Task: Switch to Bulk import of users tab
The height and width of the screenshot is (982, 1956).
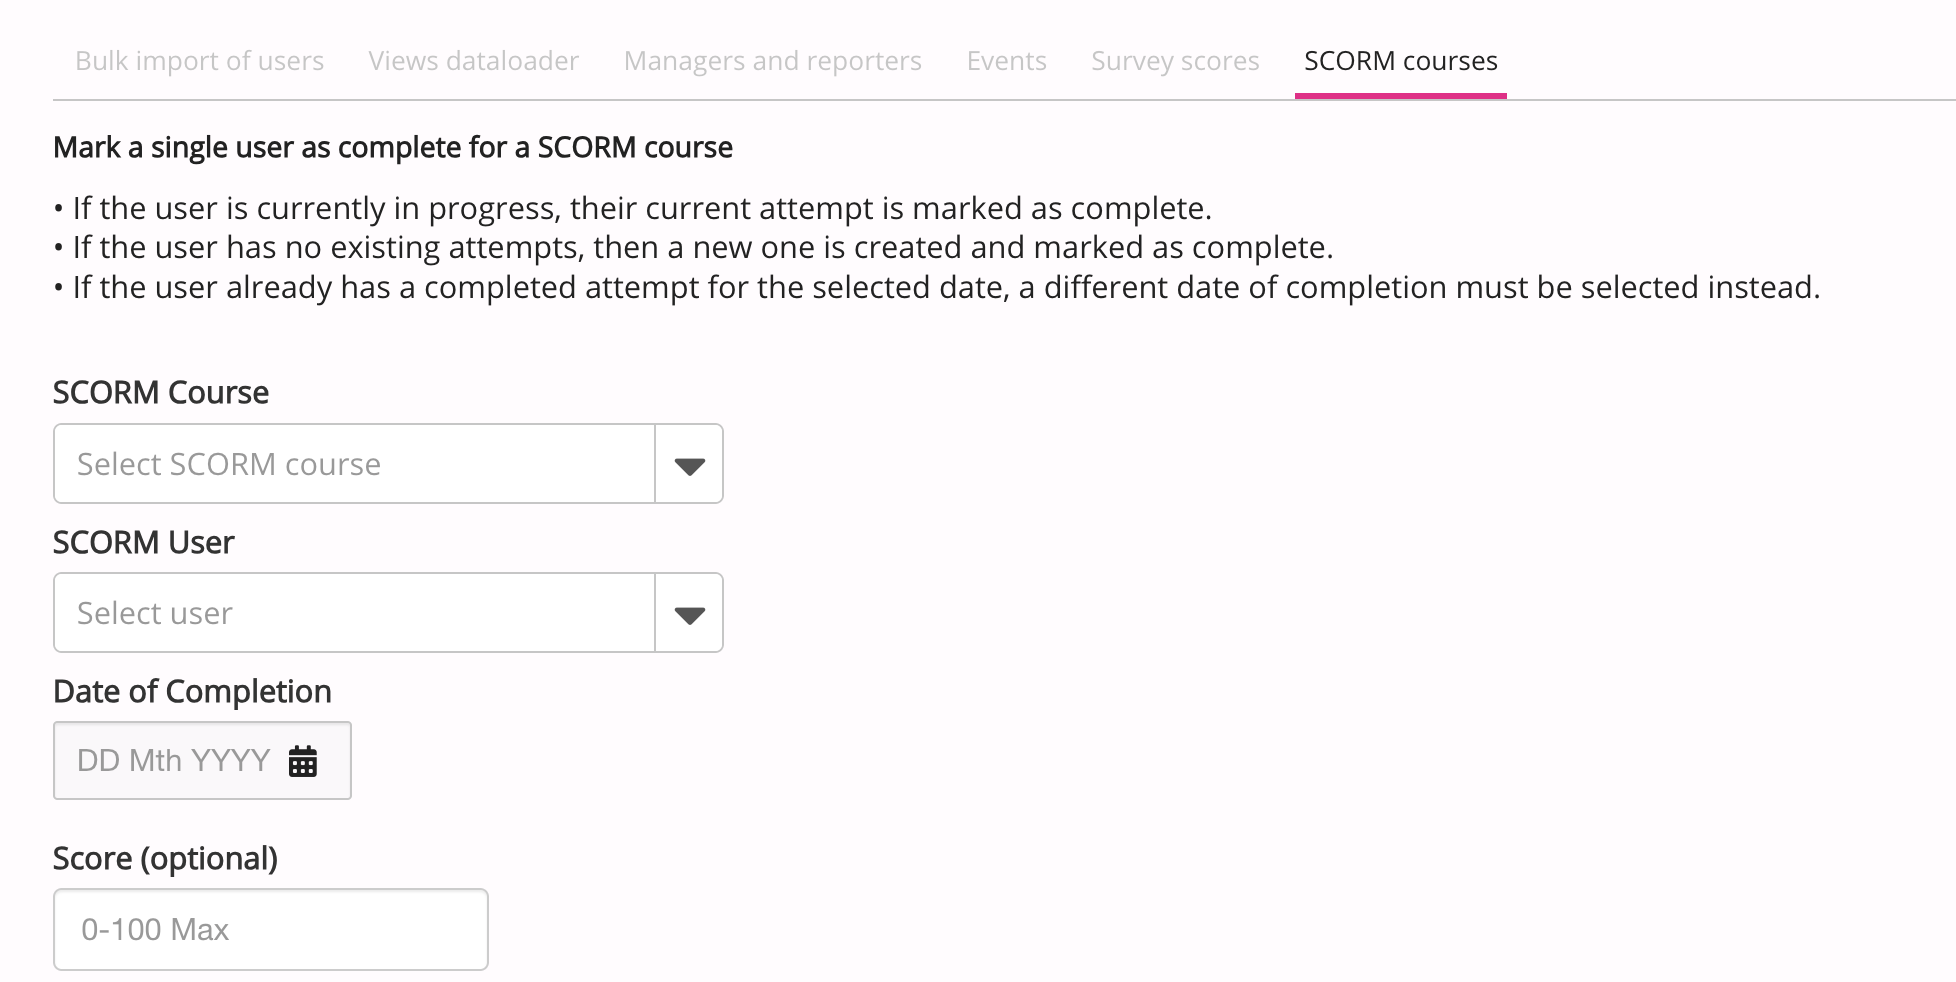Action: pyautogui.click(x=199, y=61)
